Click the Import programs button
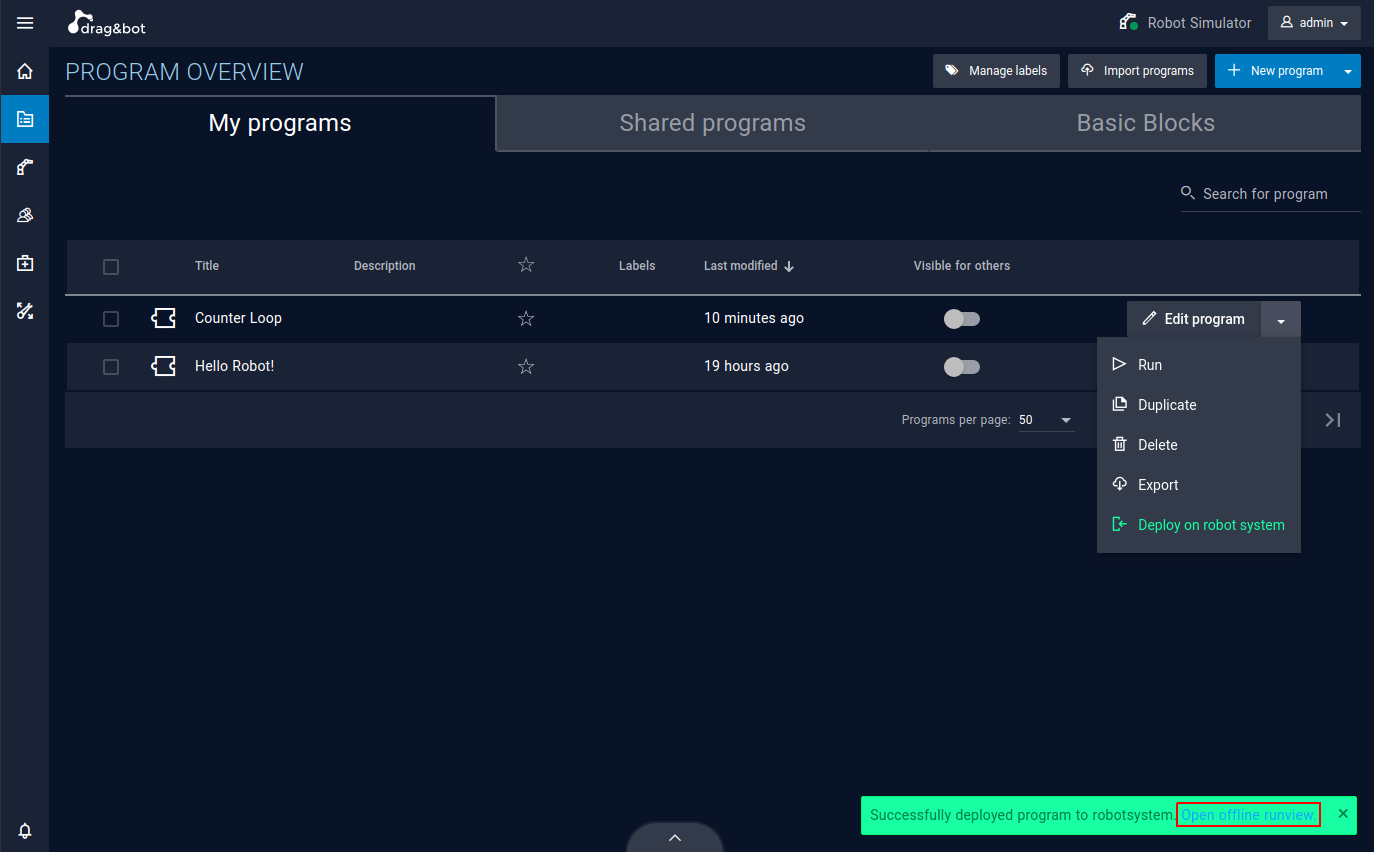Image resolution: width=1374 pixels, height=852 pixels. pyautogui.click(x=1137, y=71)
